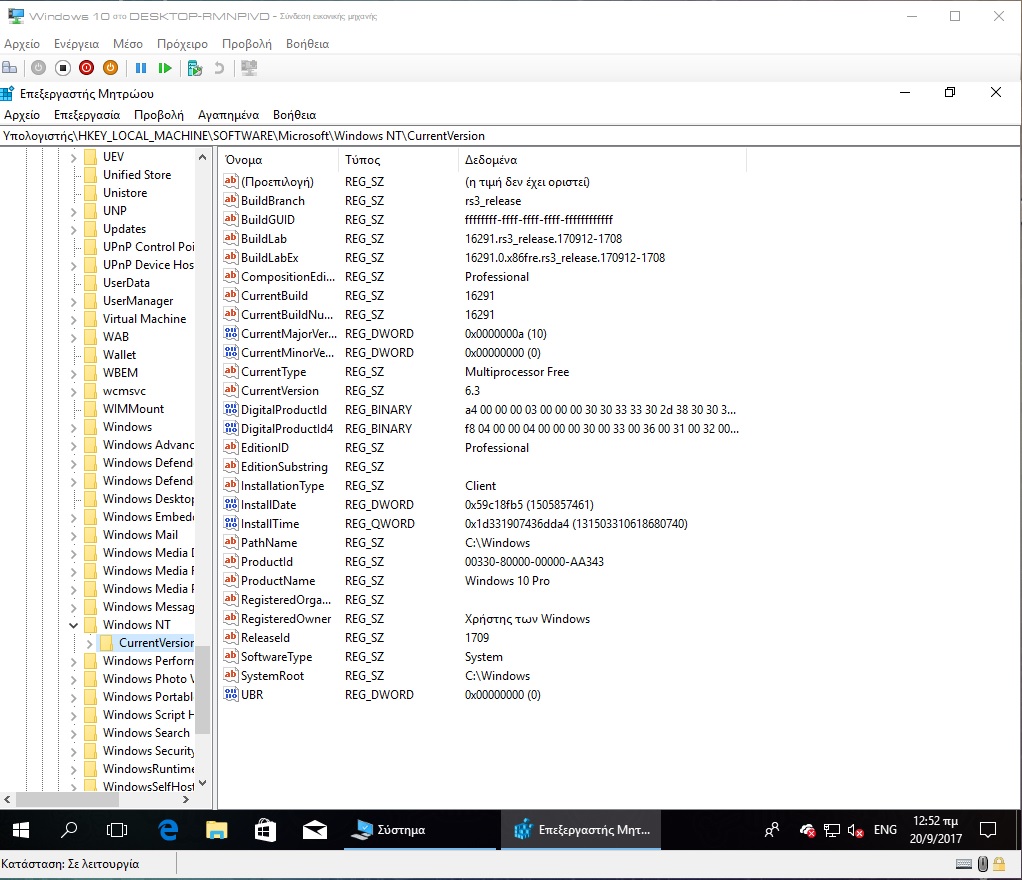Select the CurrentVersion value name showing 6.3
The image size is (1022, 880).
(x=280, y=390)
